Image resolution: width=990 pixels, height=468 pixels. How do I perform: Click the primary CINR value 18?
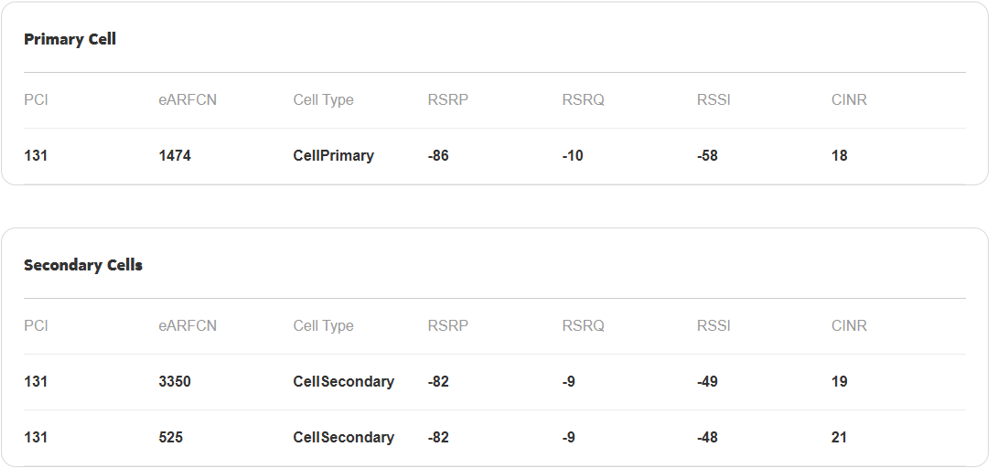tap(839, 155)
